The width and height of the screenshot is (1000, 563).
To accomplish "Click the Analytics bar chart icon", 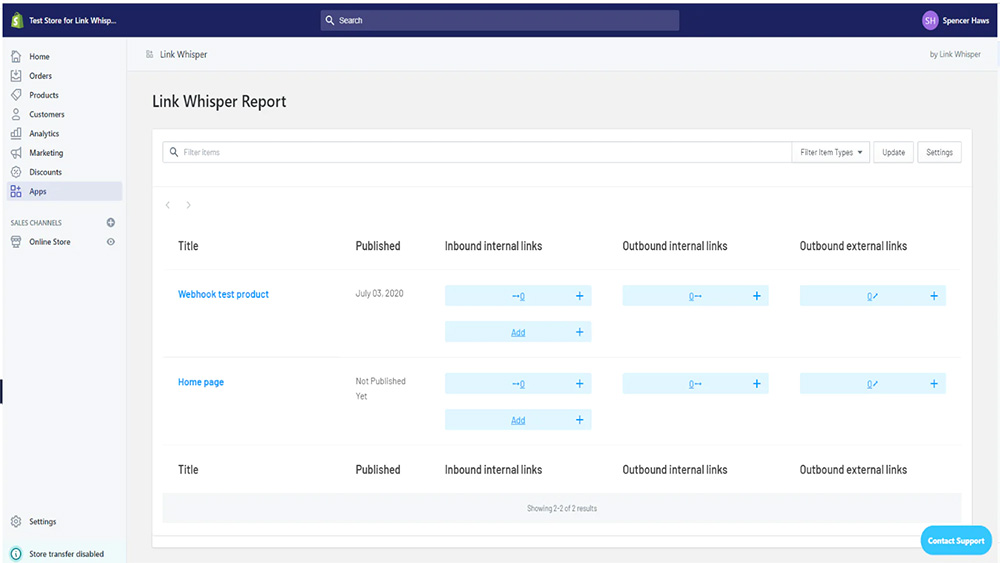I will [16, 133].
